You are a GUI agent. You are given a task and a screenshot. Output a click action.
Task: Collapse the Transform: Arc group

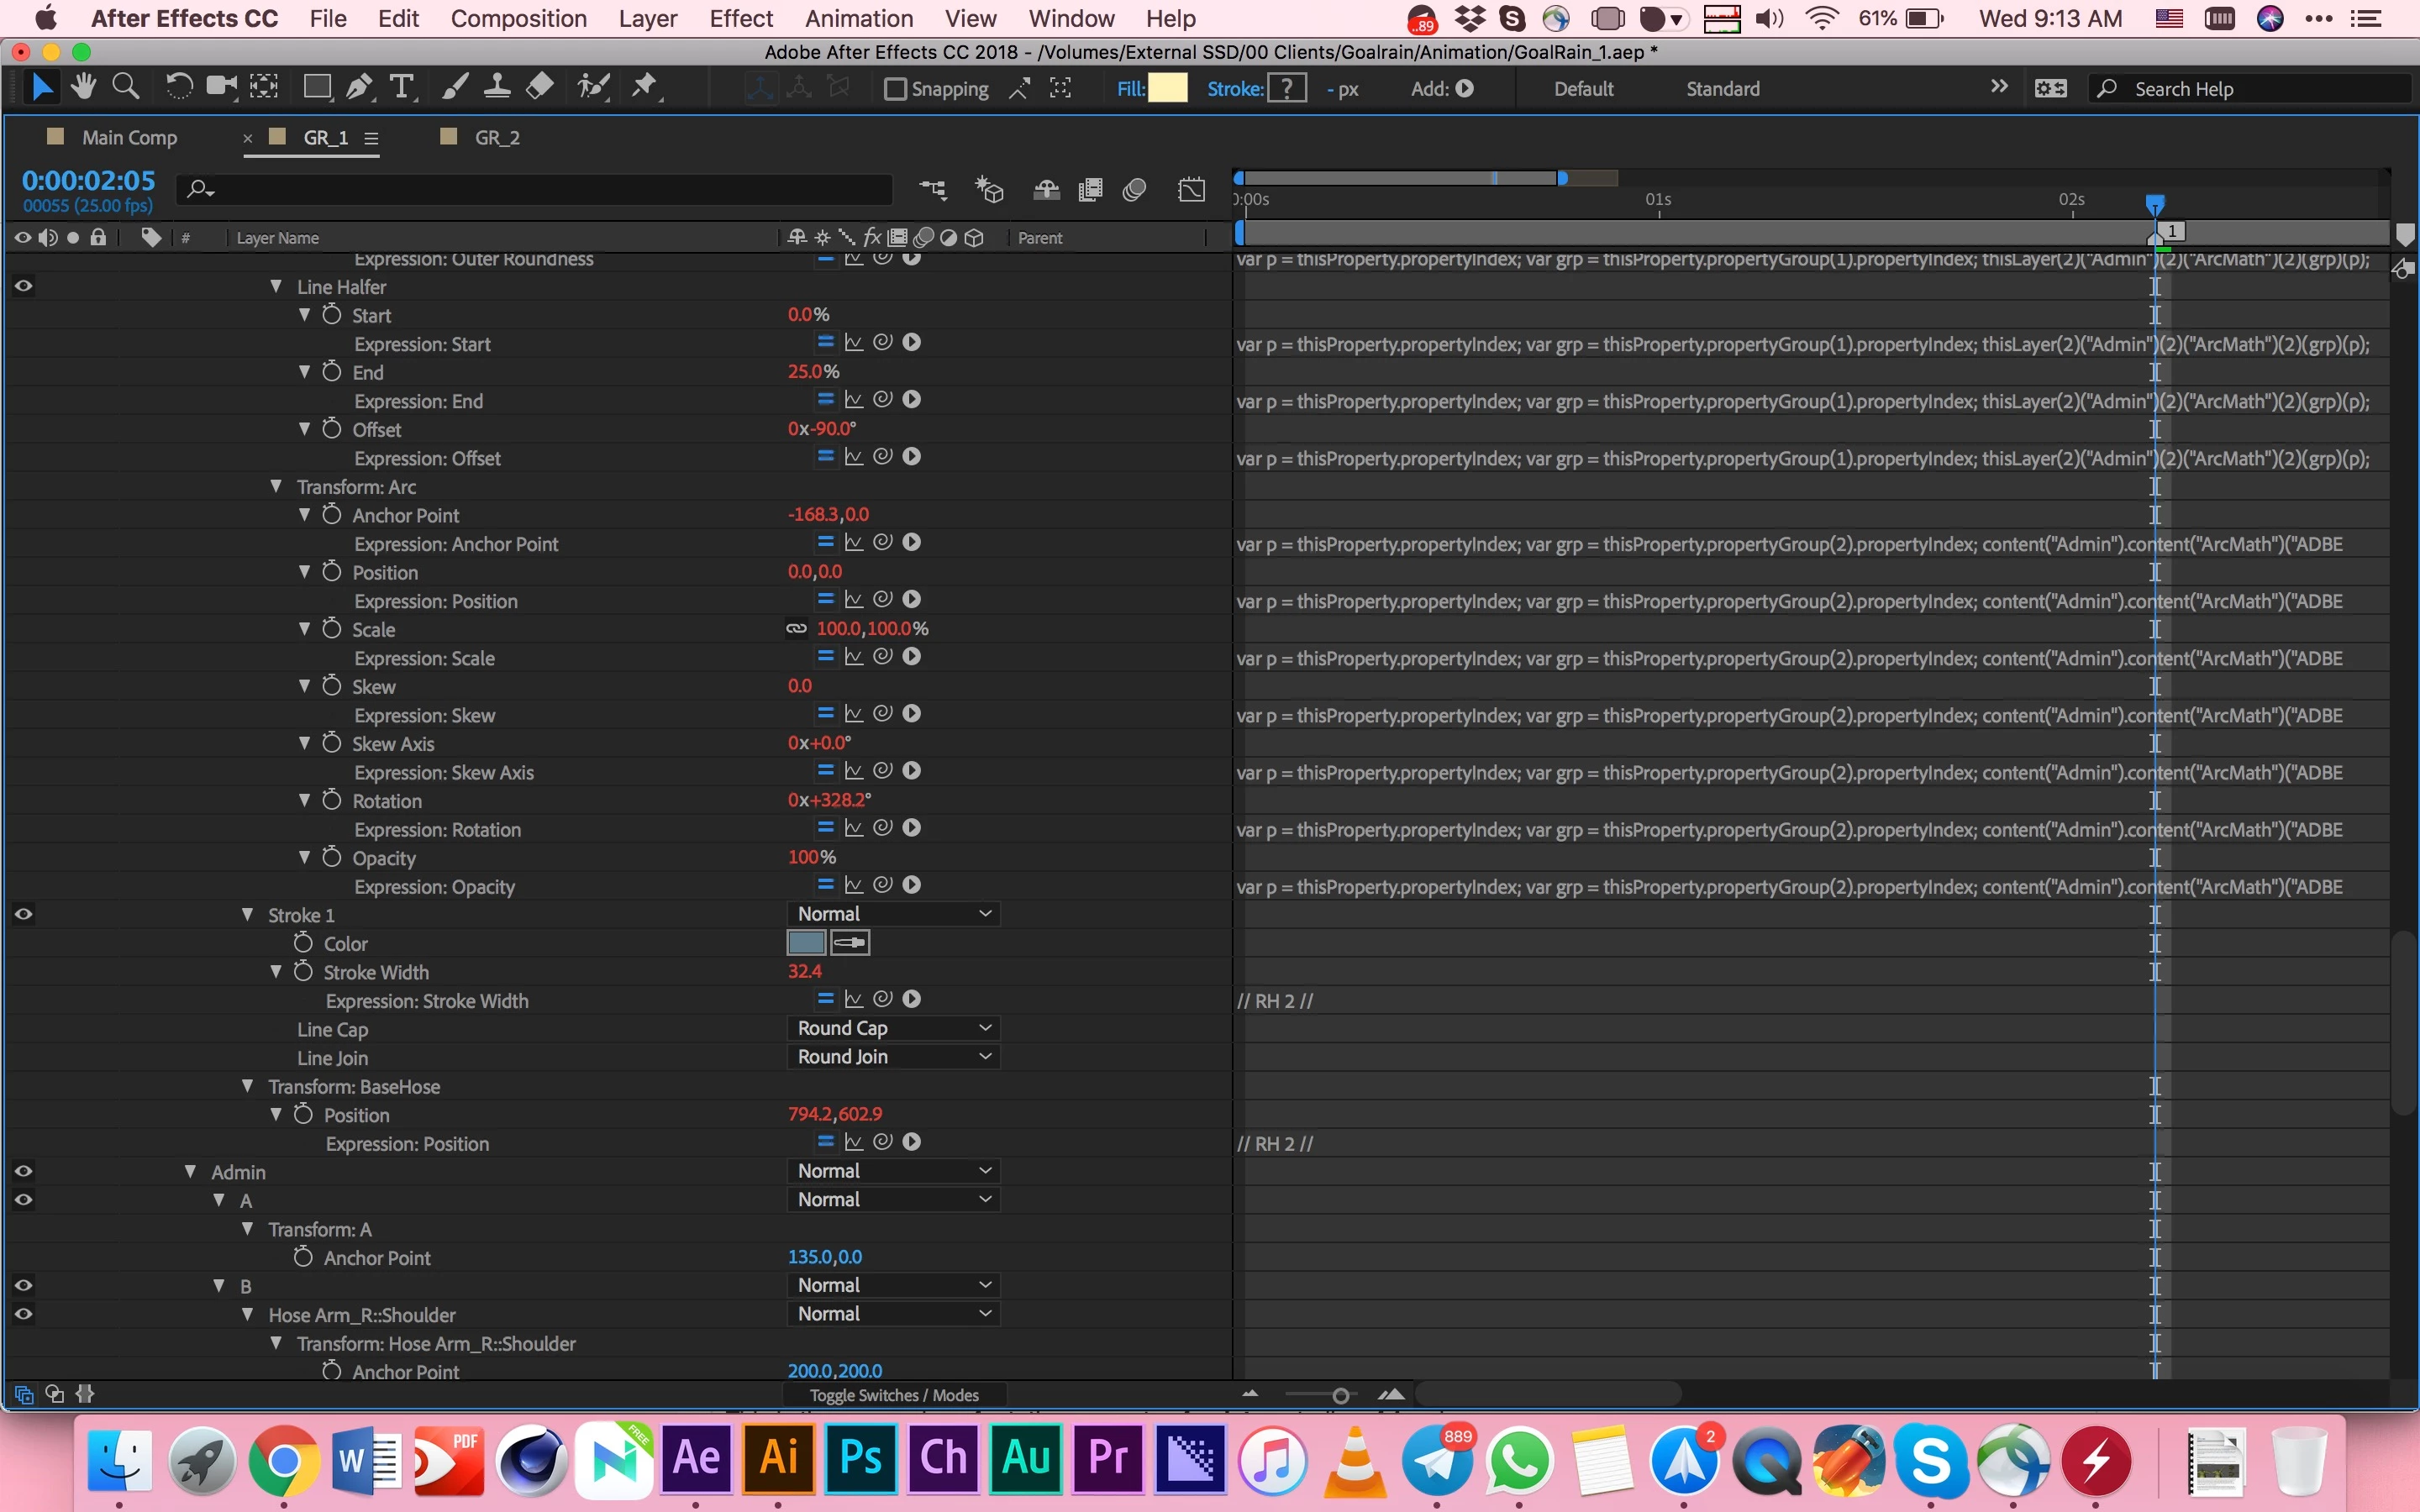(x=276, y=486)
